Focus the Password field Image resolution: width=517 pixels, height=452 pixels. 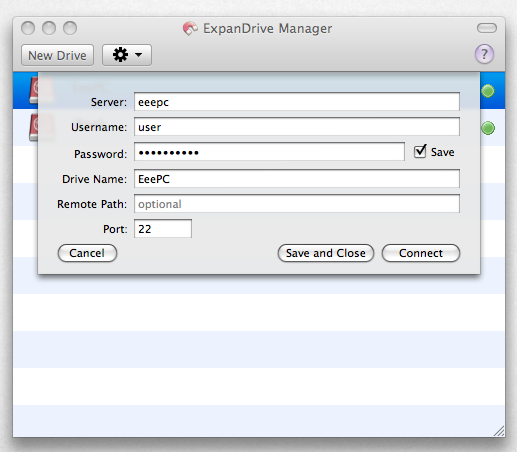coord(269,152)
